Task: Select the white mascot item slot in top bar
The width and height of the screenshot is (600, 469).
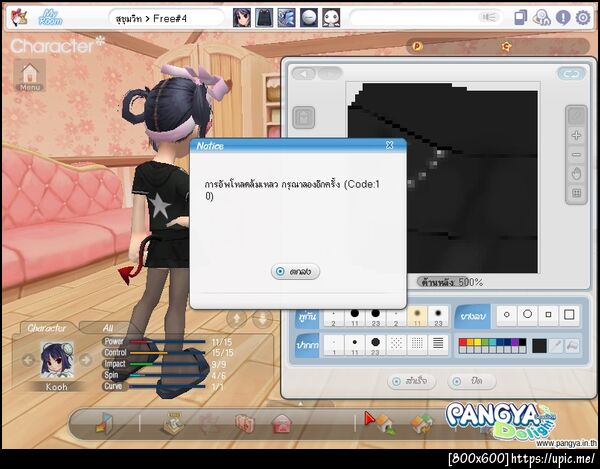Action: click(x=331, y=18)
